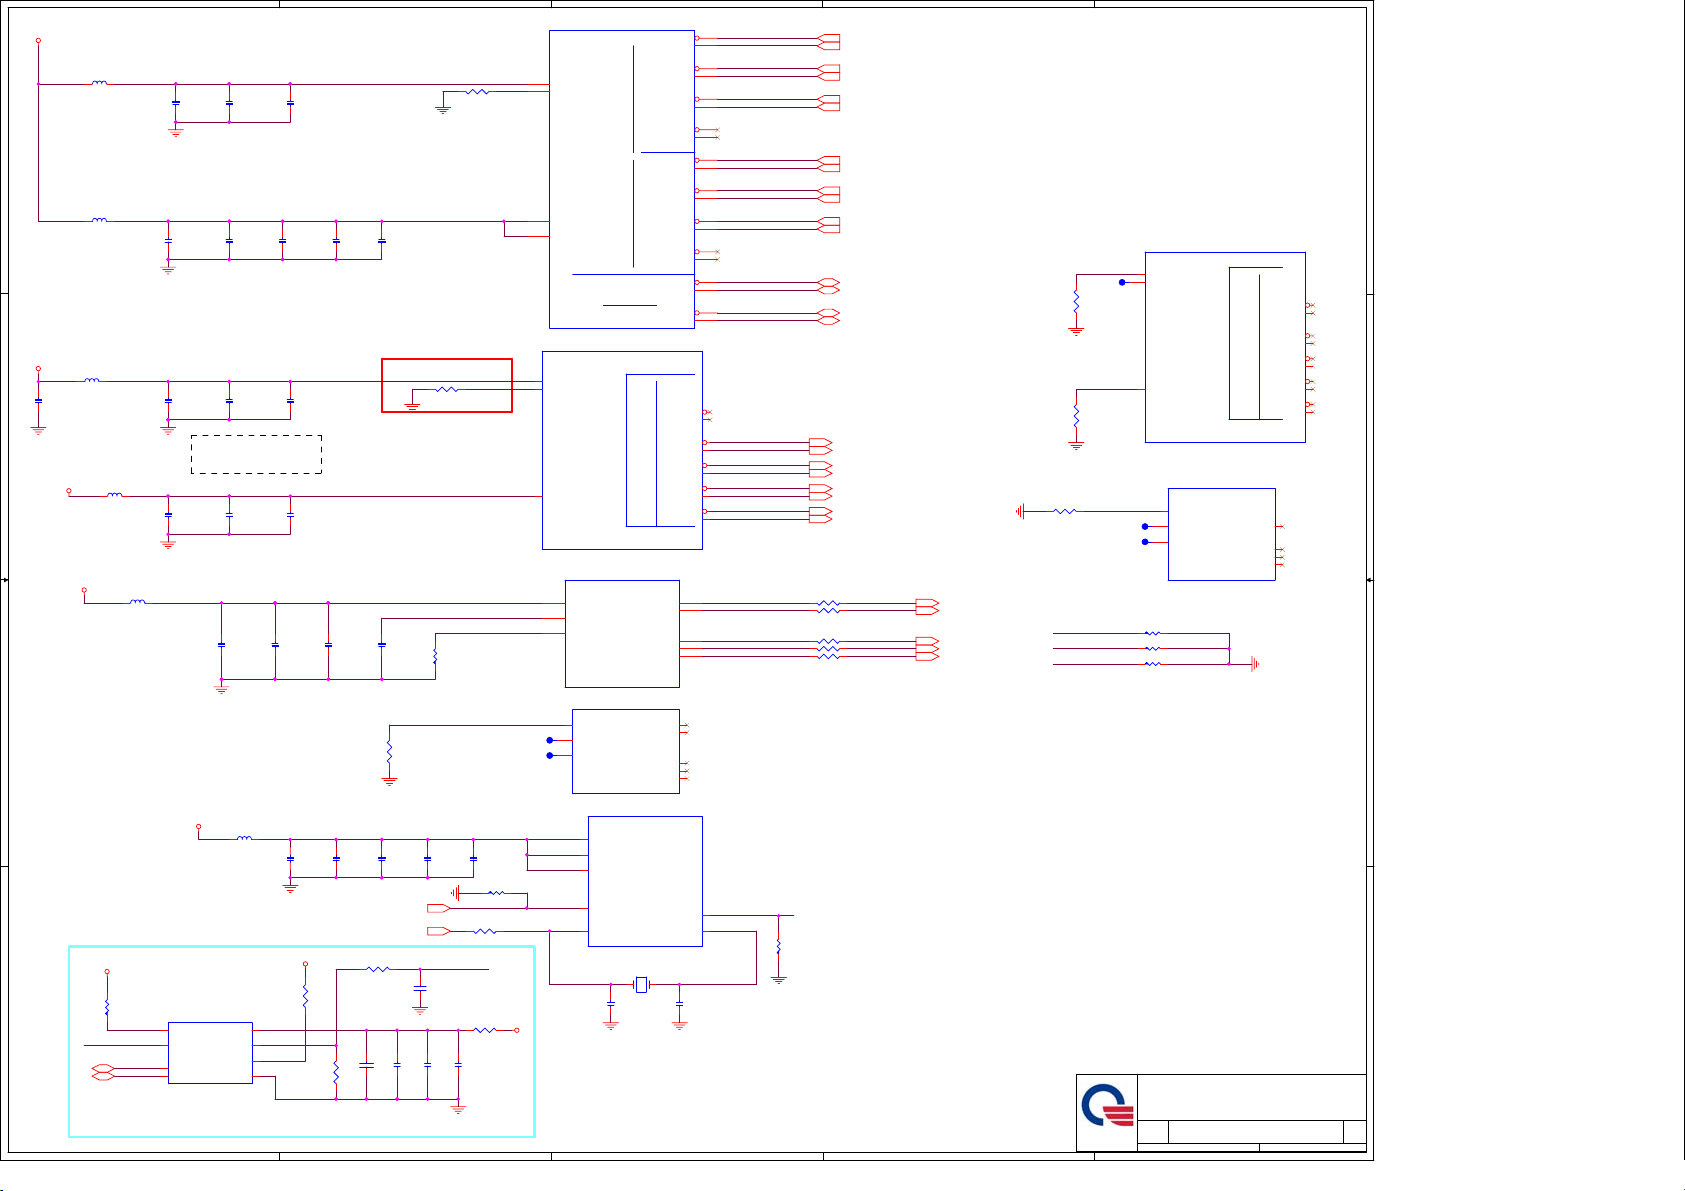Select the resistor inside the red rectangle

click(447, 390)
